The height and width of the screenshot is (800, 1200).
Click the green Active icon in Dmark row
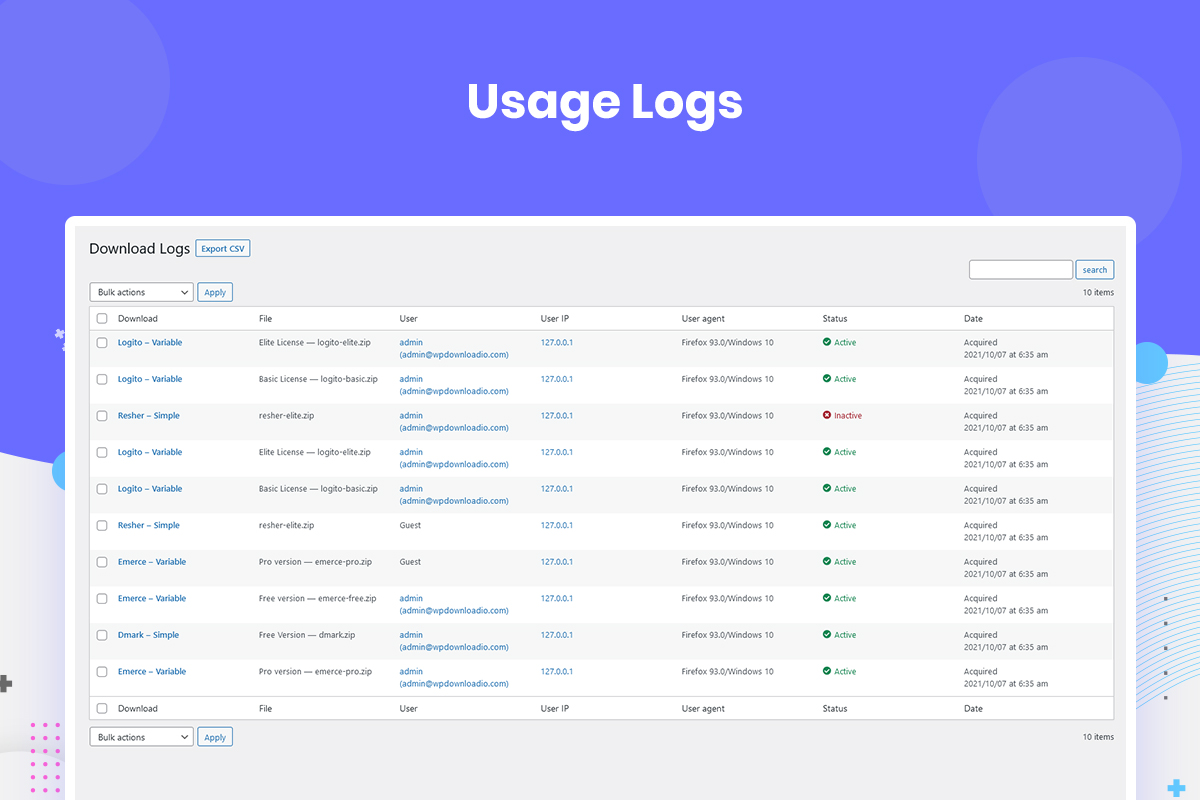827,635
